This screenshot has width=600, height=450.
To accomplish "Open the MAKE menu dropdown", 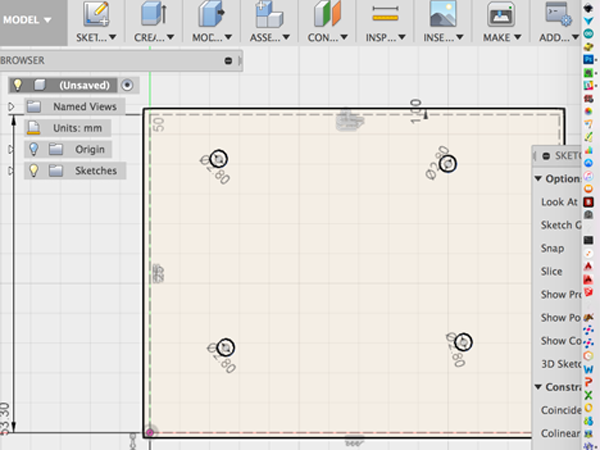I will pyautogui.click(x=502, y=38).
